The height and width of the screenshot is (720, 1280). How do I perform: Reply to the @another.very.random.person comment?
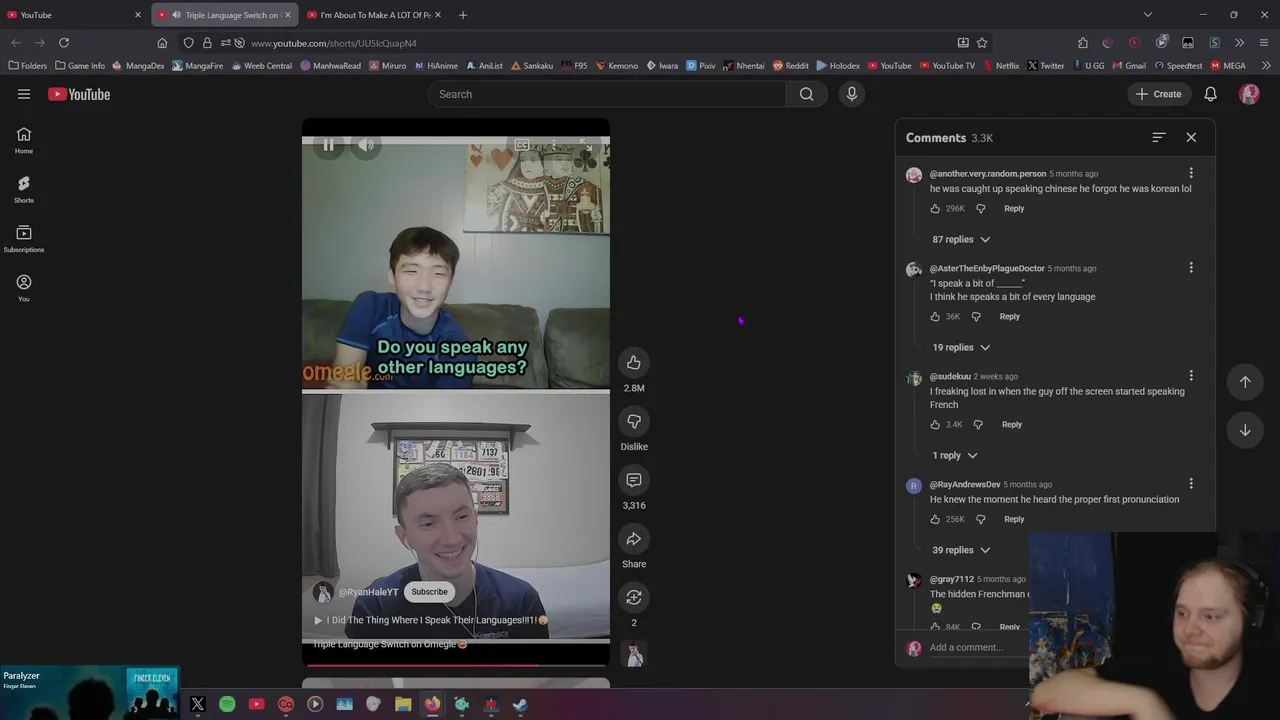1014,209
